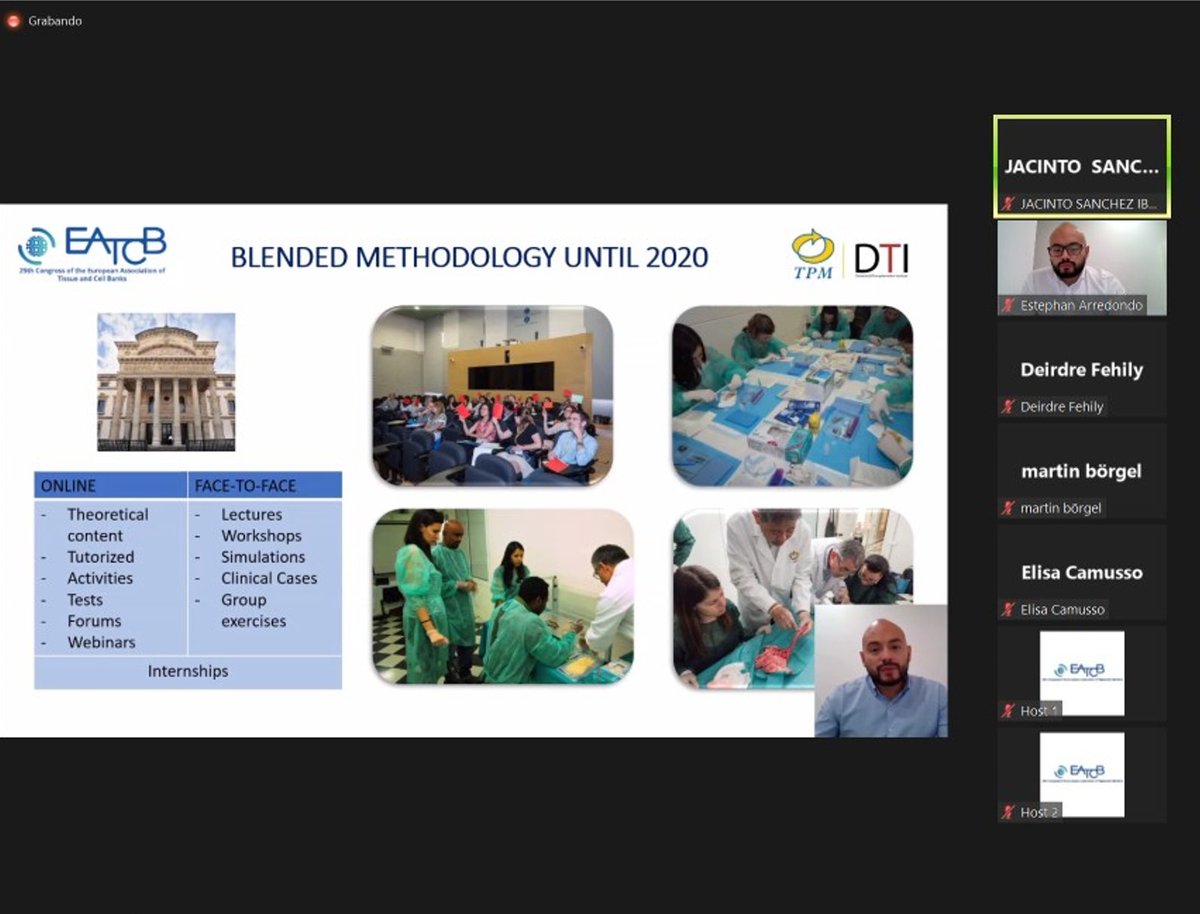
Task: Select Estephan Arredondo's video tile
Action: coord(1081,267)
